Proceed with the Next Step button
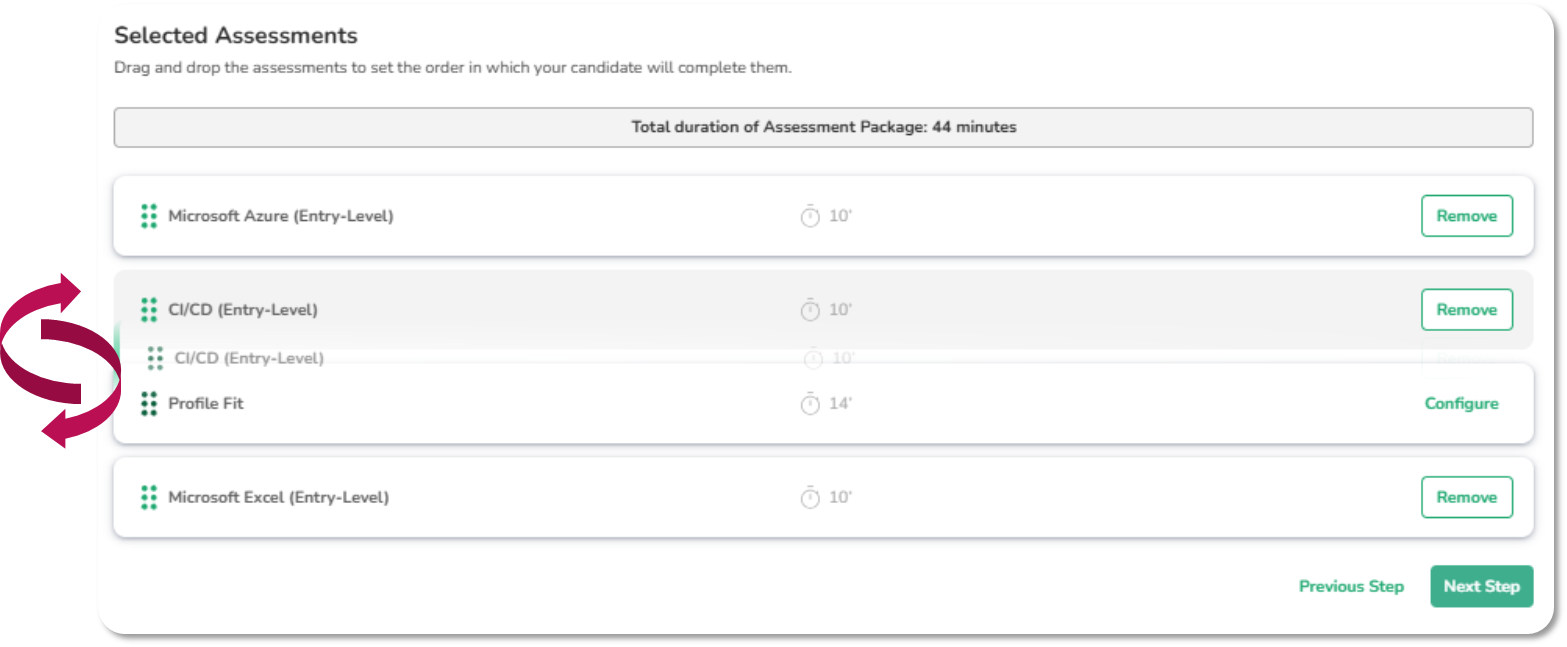Viewport: 1567px width, 647px height. tap(1481, 586)
